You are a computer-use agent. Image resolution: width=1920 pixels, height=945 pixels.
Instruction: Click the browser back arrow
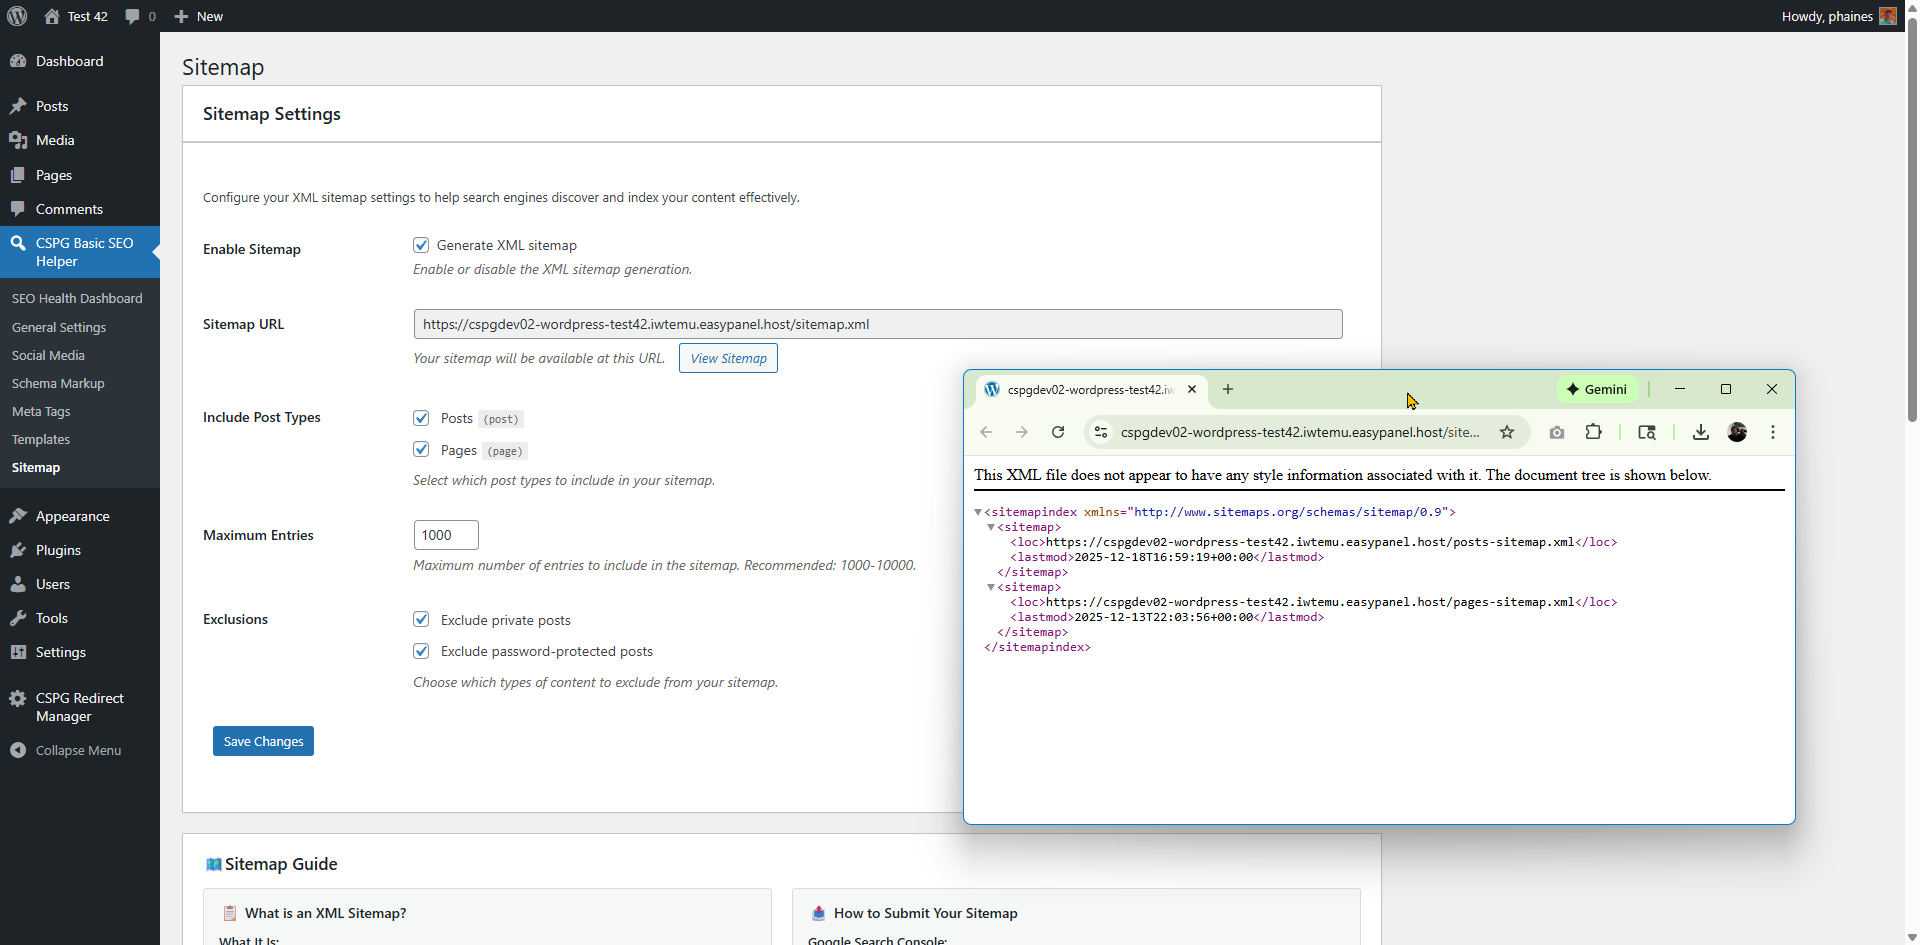click(x=986, y=432)
